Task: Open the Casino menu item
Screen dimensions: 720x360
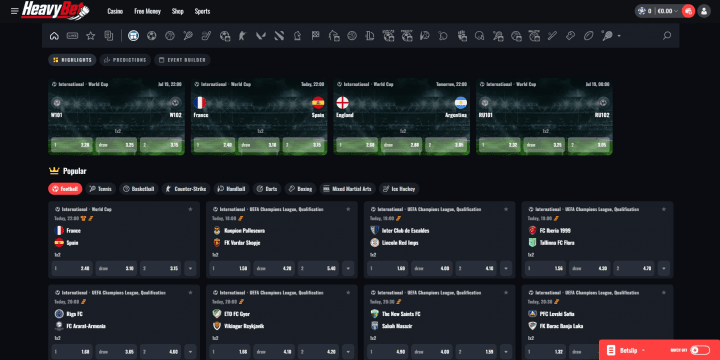Action: (115, 11)
